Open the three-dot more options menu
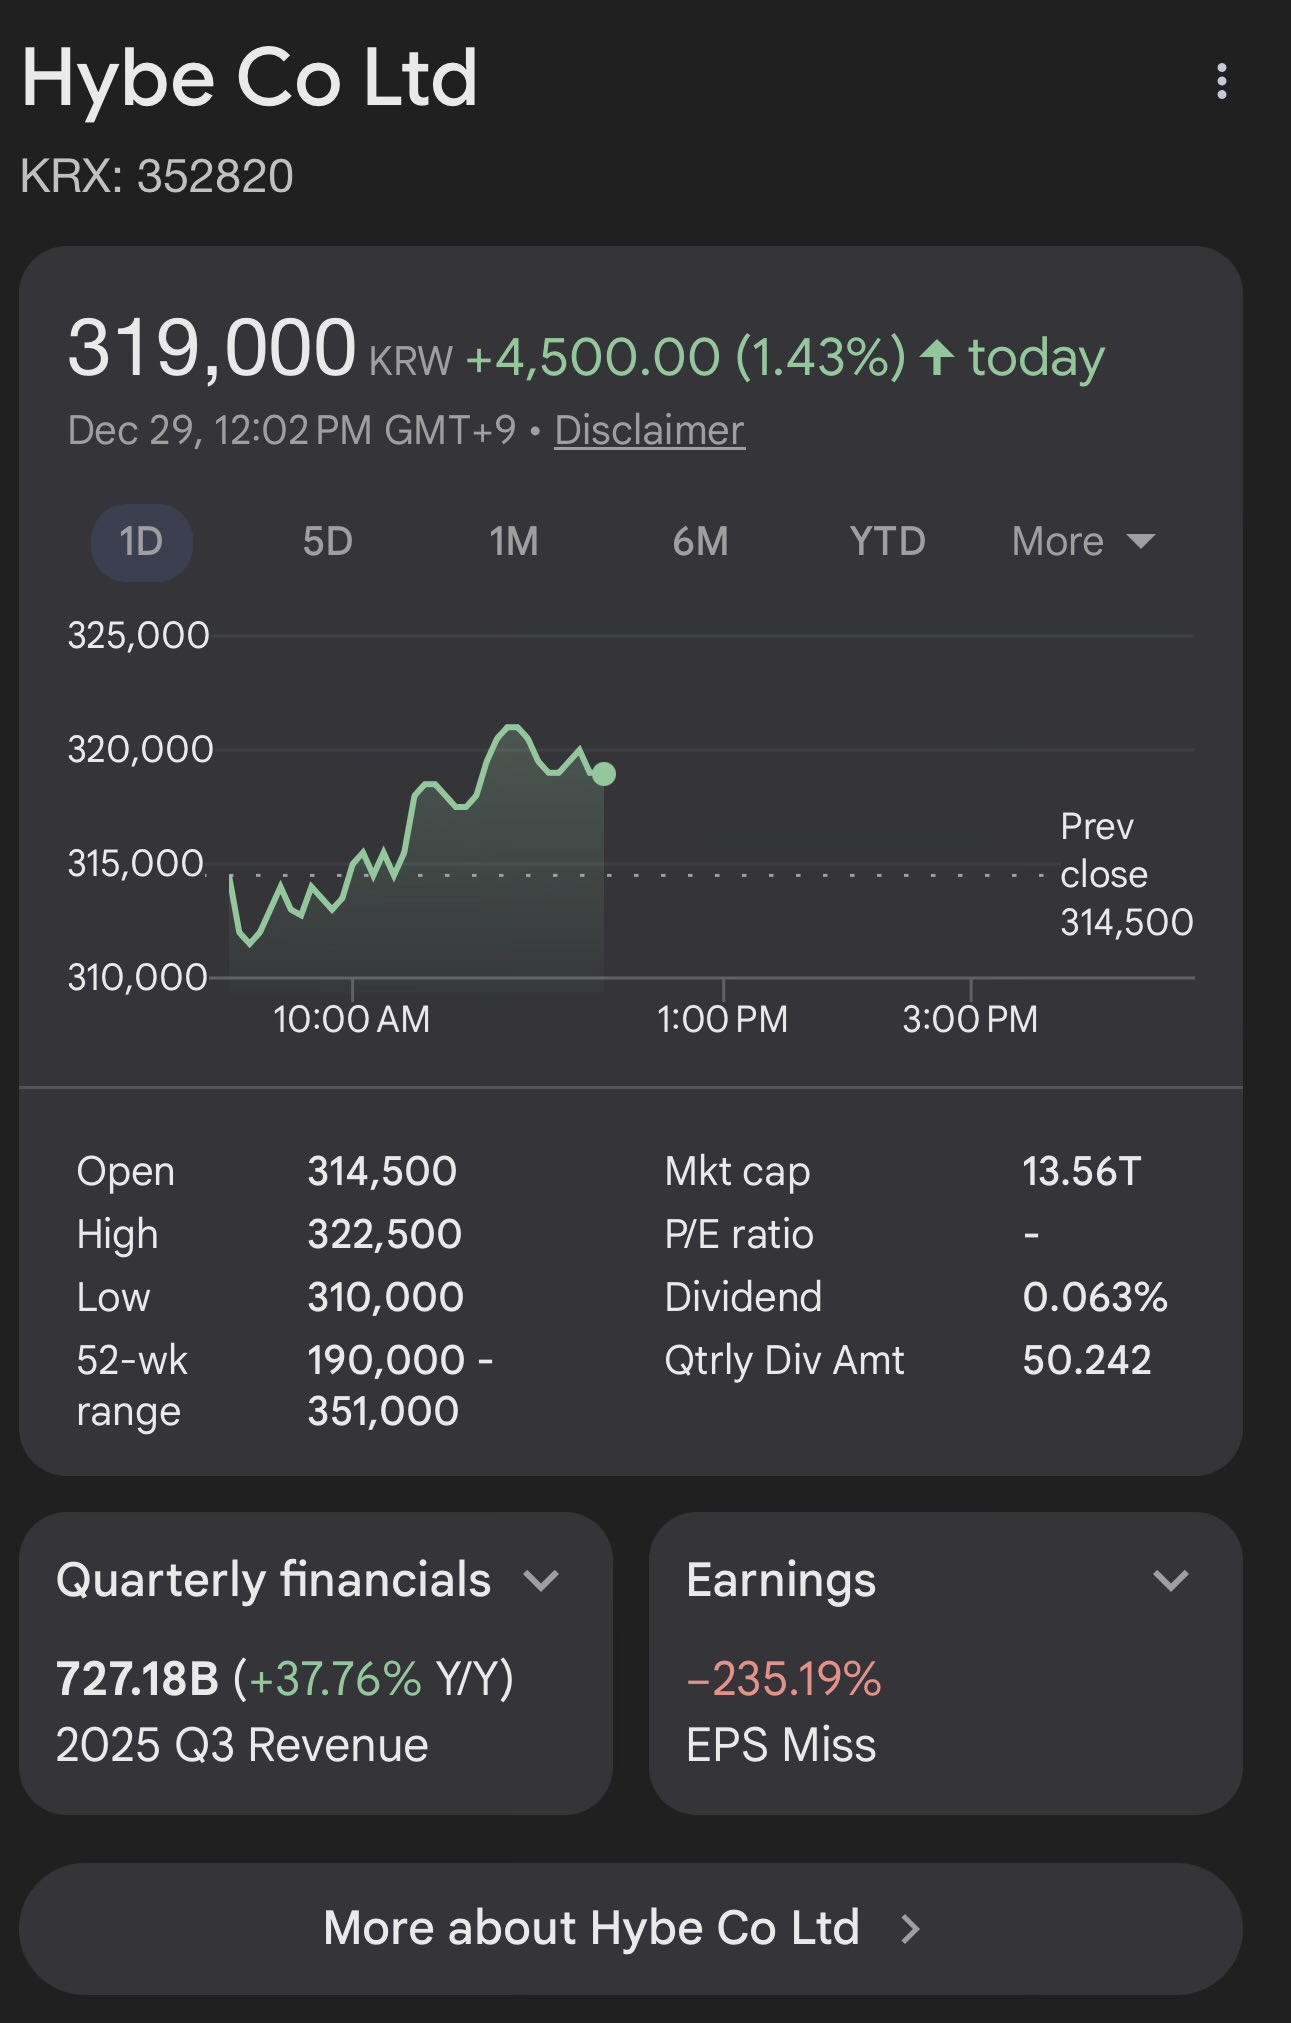Image resolution: width=1291 pixels, height=2023 pixels. pyautogui.click(x=1221, y=81)
